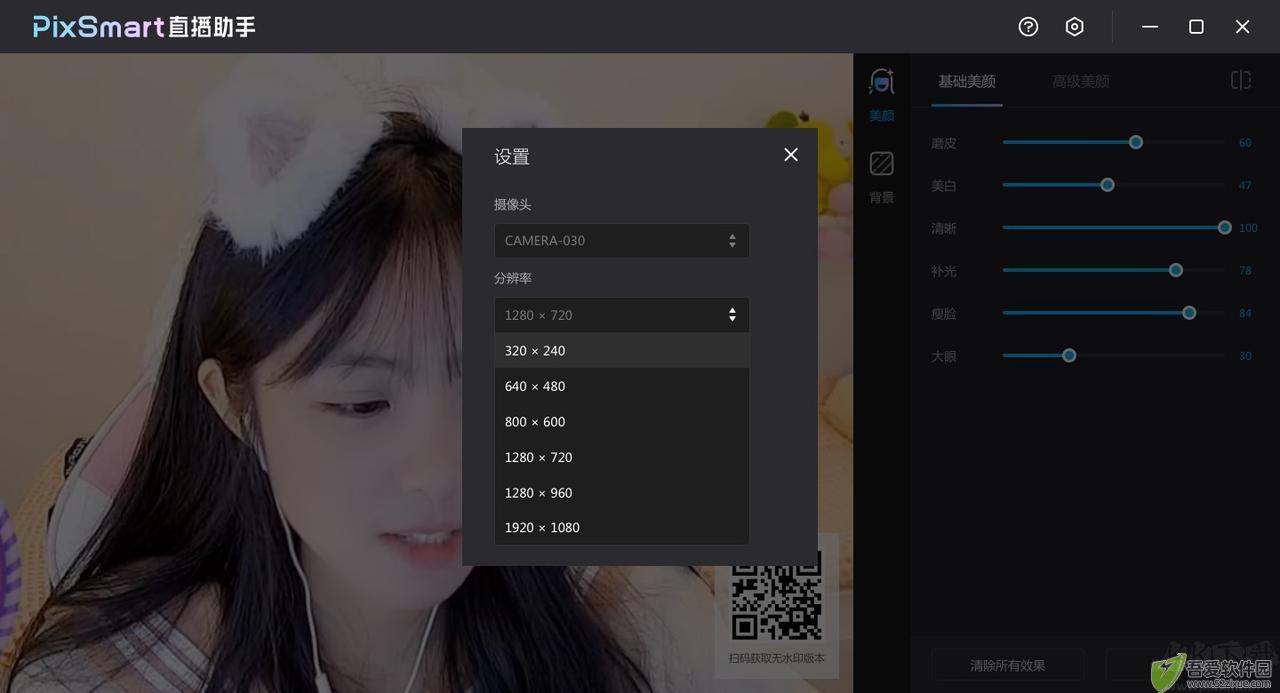The width and height of the screenshot is (1280, 693).
Task: Select the 背景 background sidebar icon
Action: [882, 177]
